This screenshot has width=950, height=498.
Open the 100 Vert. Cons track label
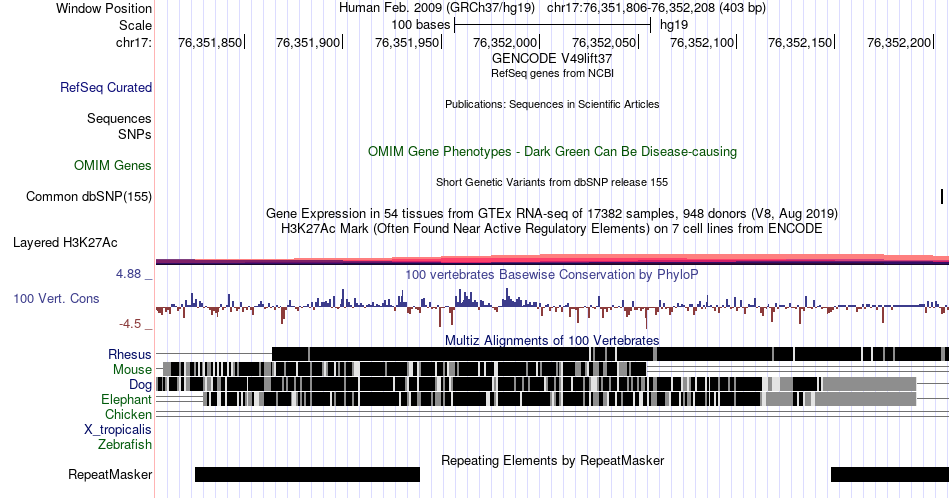(56, 298)
